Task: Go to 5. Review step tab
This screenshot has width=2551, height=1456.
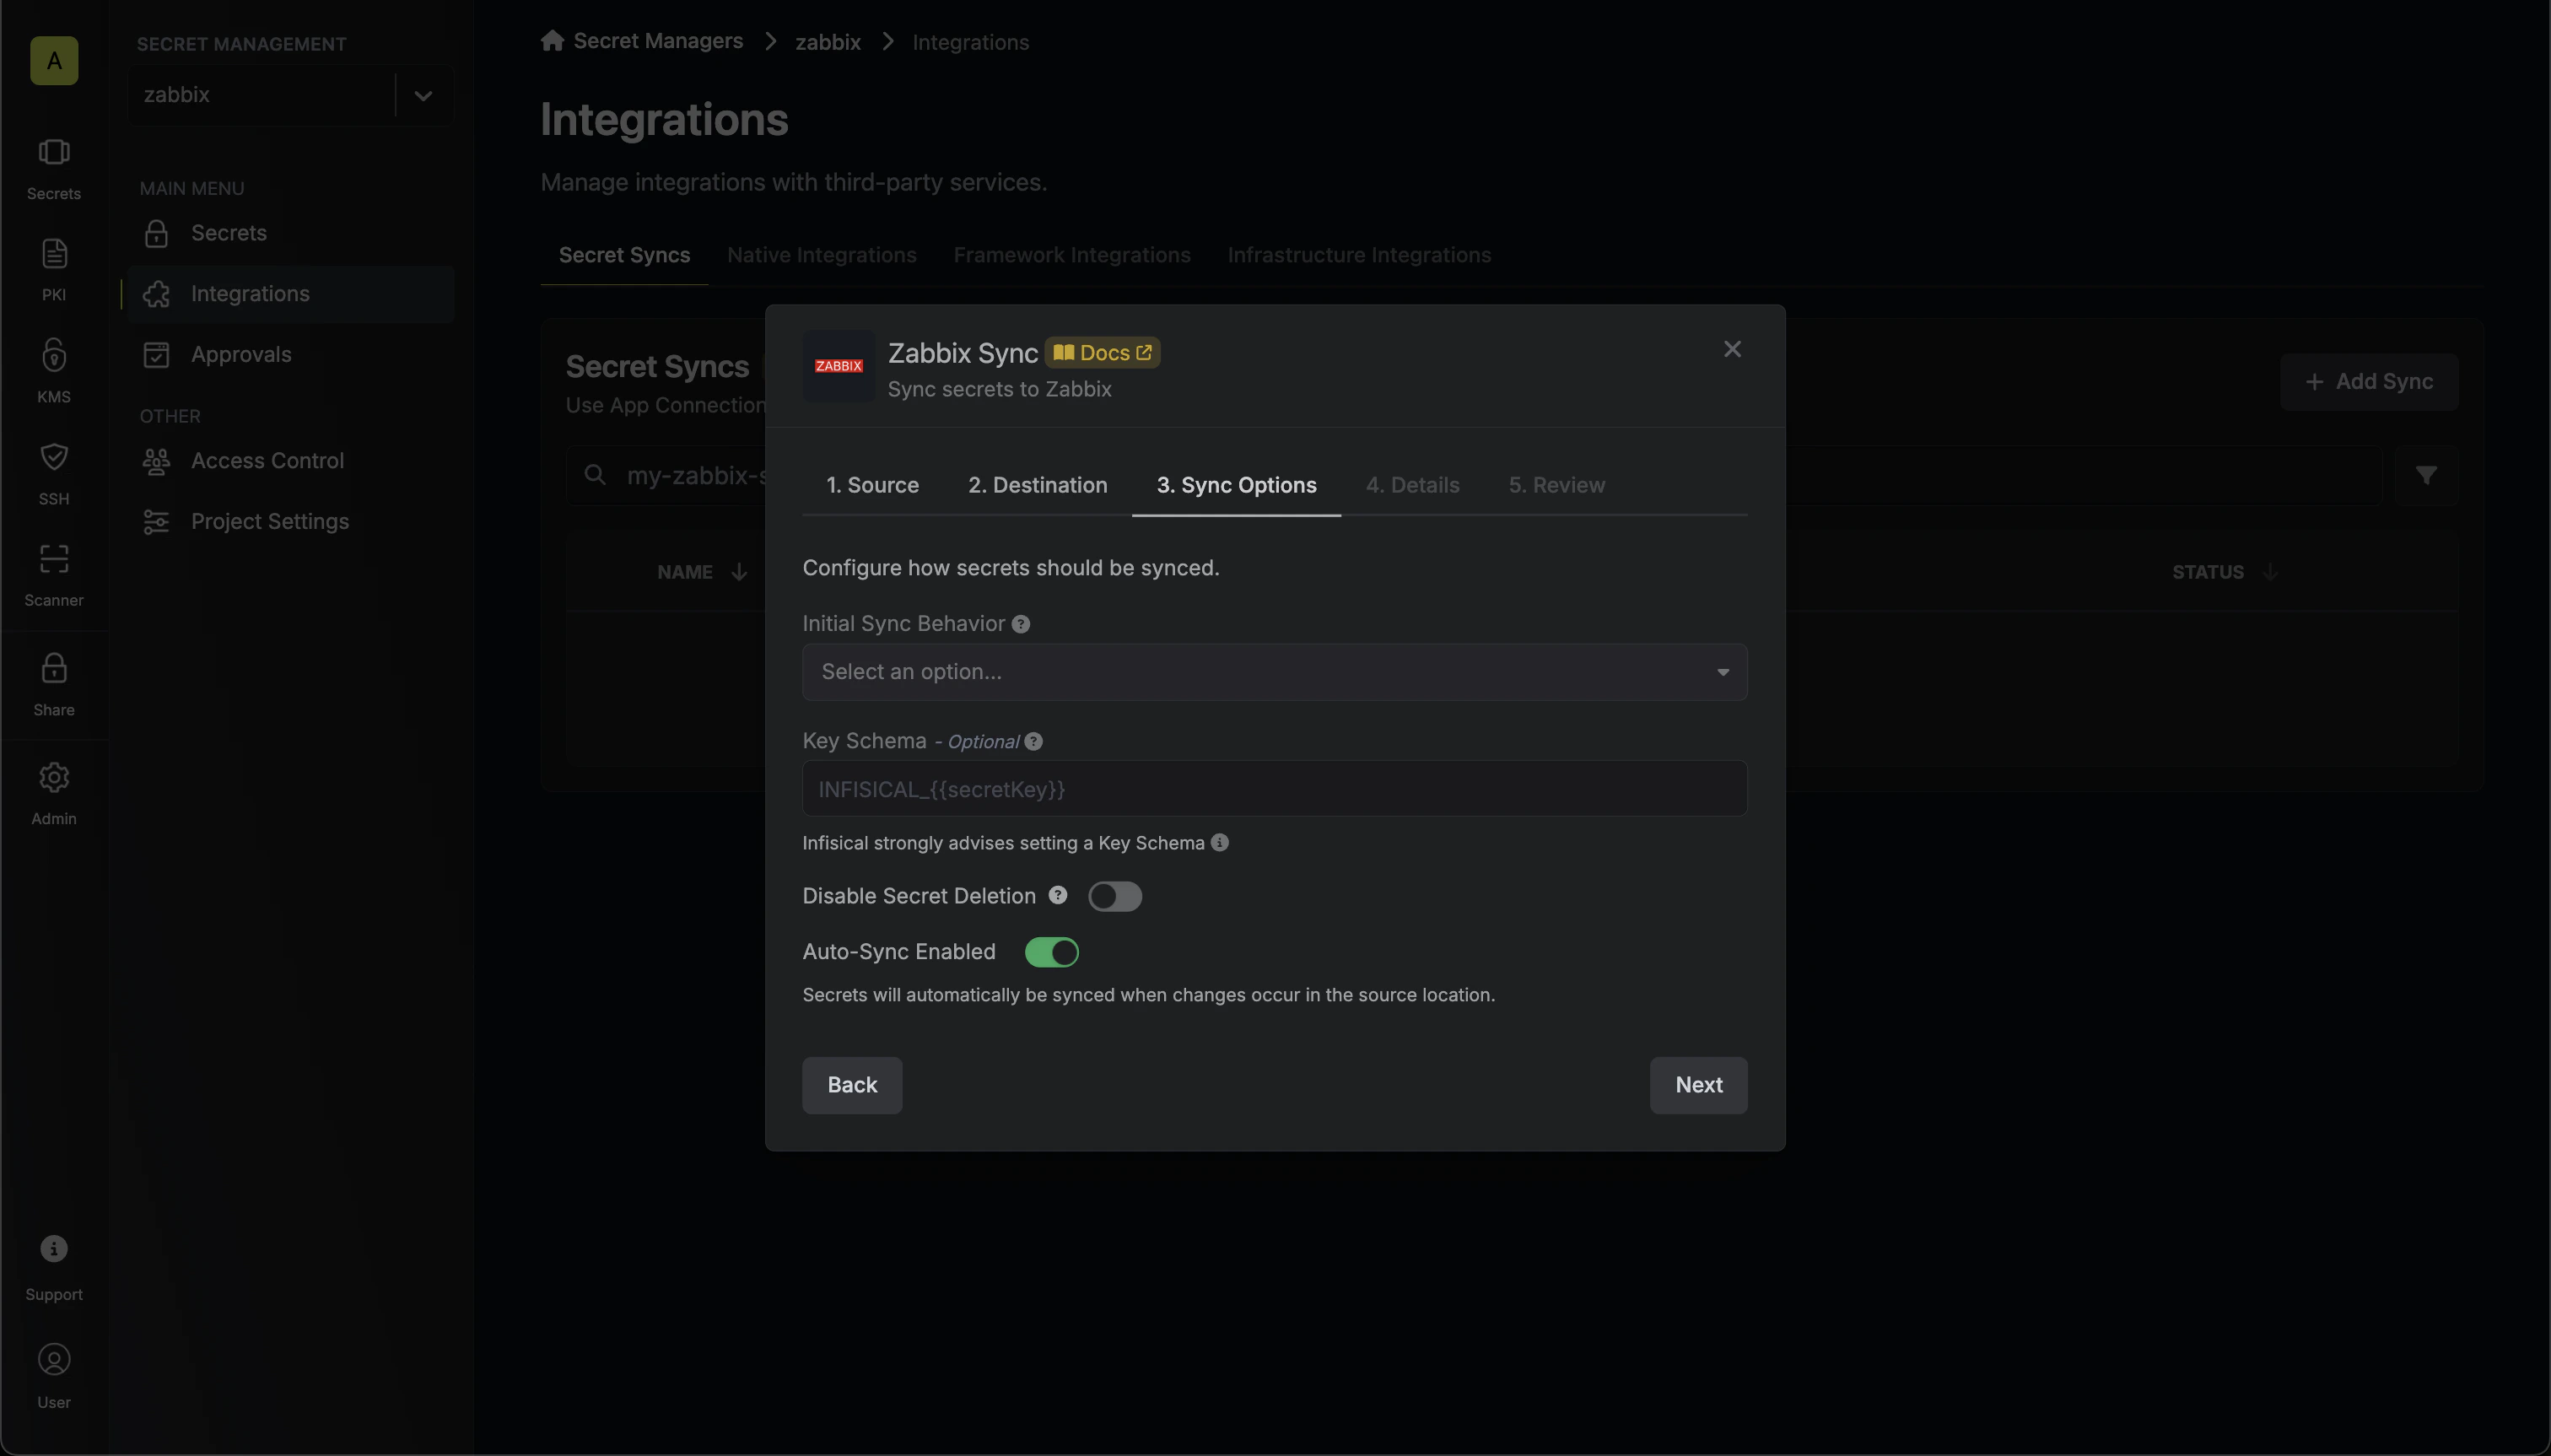Action: click(1556, 486)
